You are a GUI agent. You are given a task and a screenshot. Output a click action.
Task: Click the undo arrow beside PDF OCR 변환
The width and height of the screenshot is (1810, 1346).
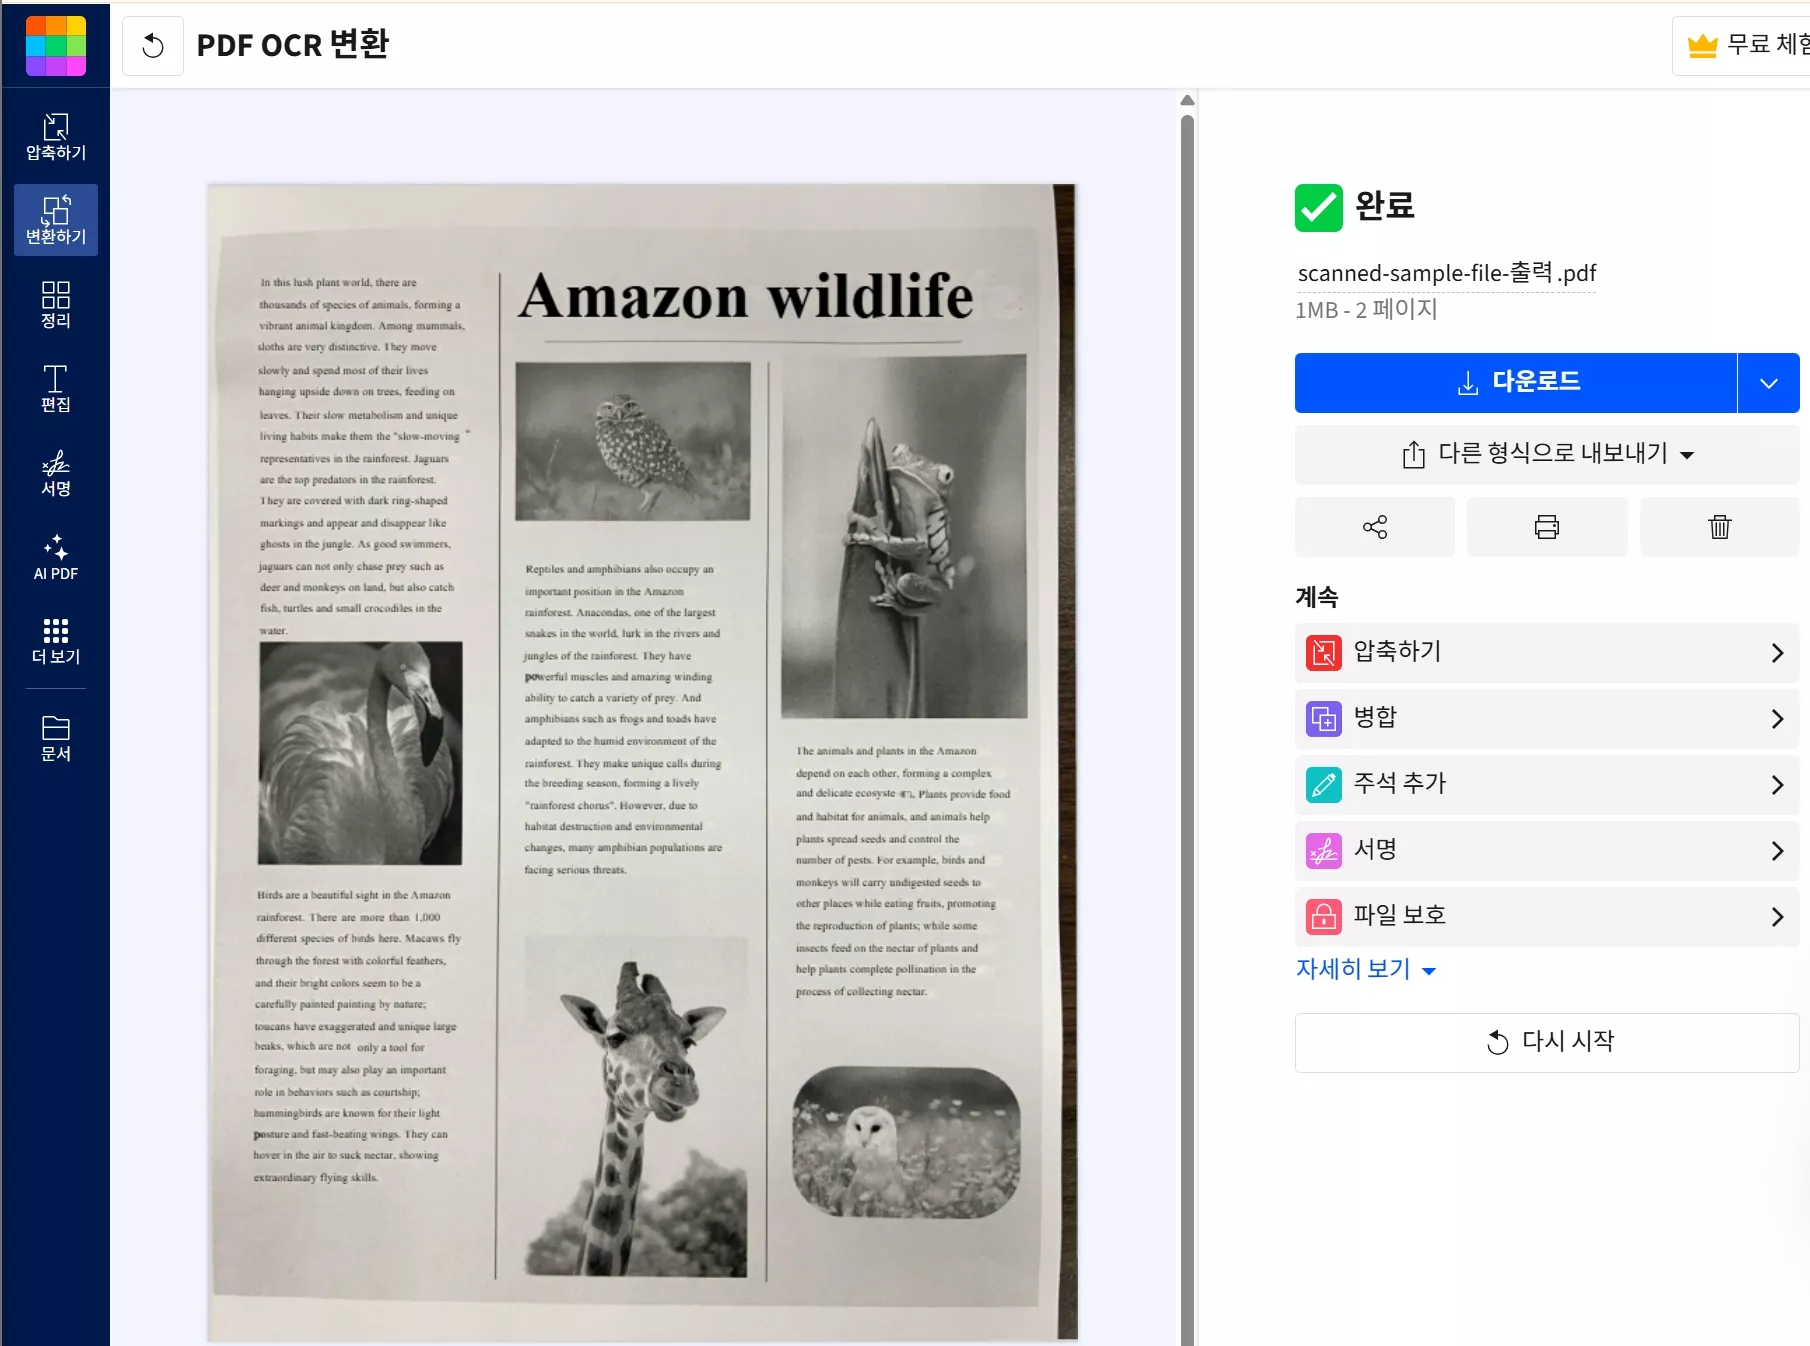click(x=153, y=46)
